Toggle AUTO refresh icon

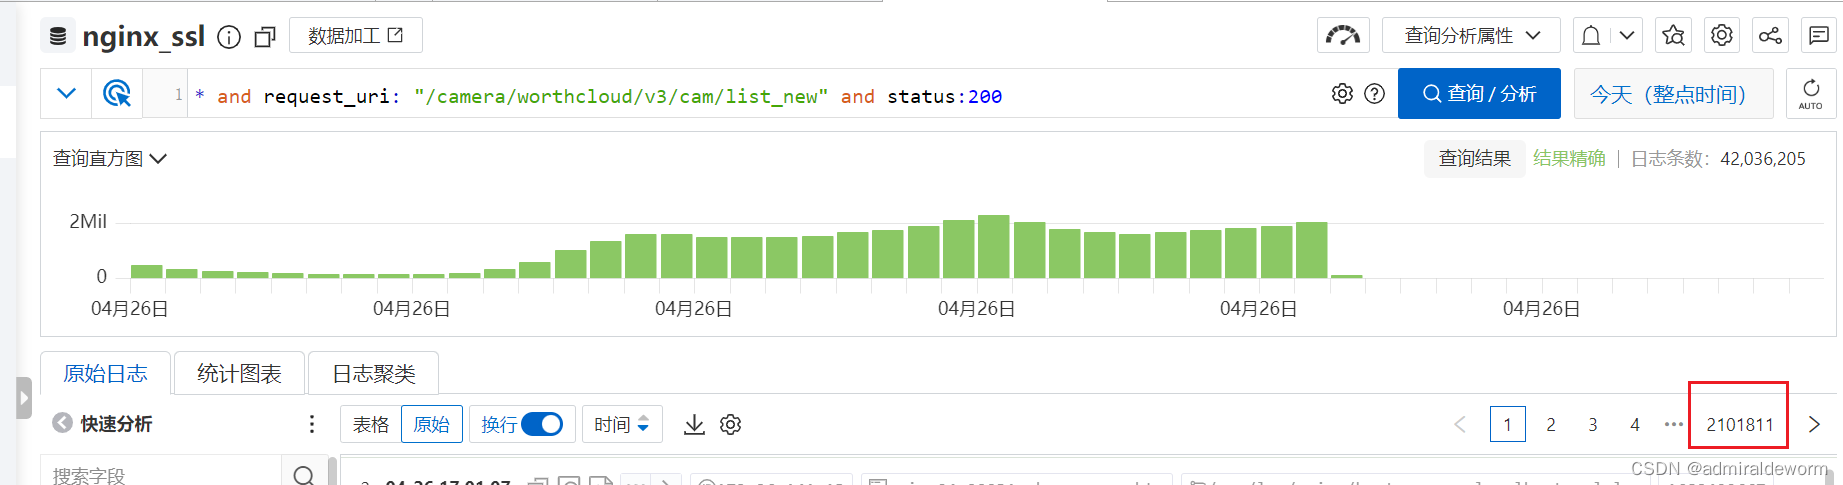point(1811,94)
